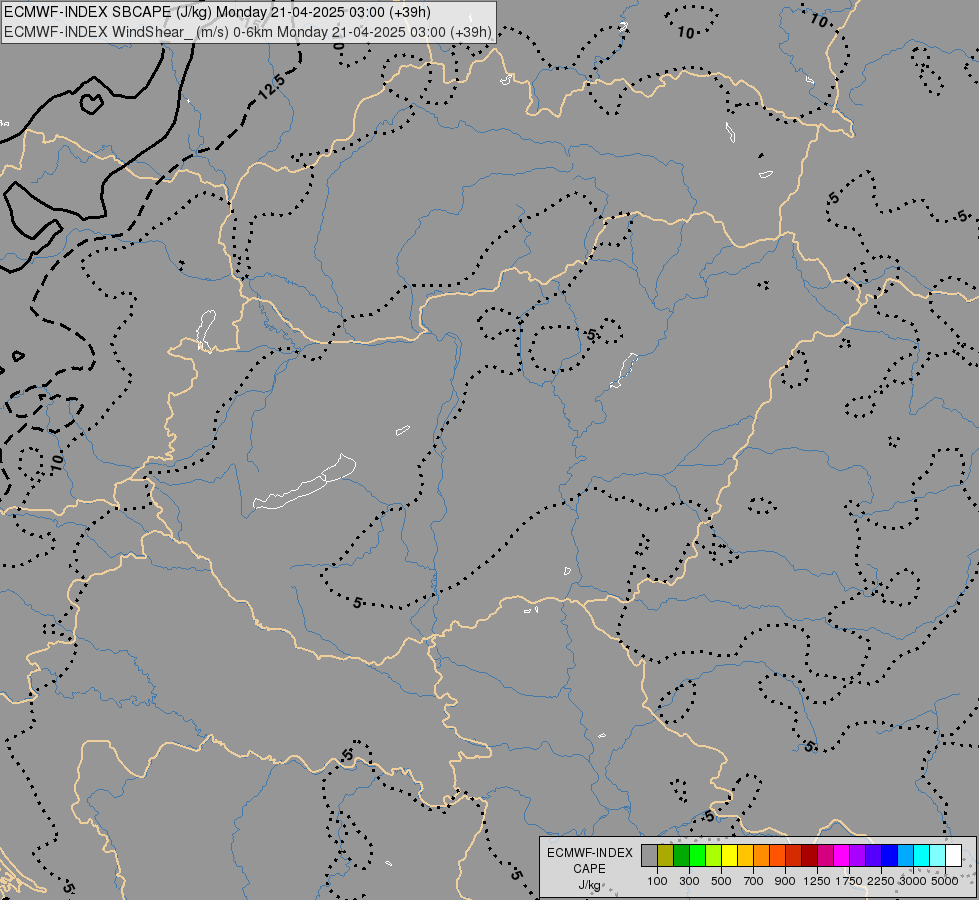Select the pure yellow legend swatch
979x900 pixels.
729,855
